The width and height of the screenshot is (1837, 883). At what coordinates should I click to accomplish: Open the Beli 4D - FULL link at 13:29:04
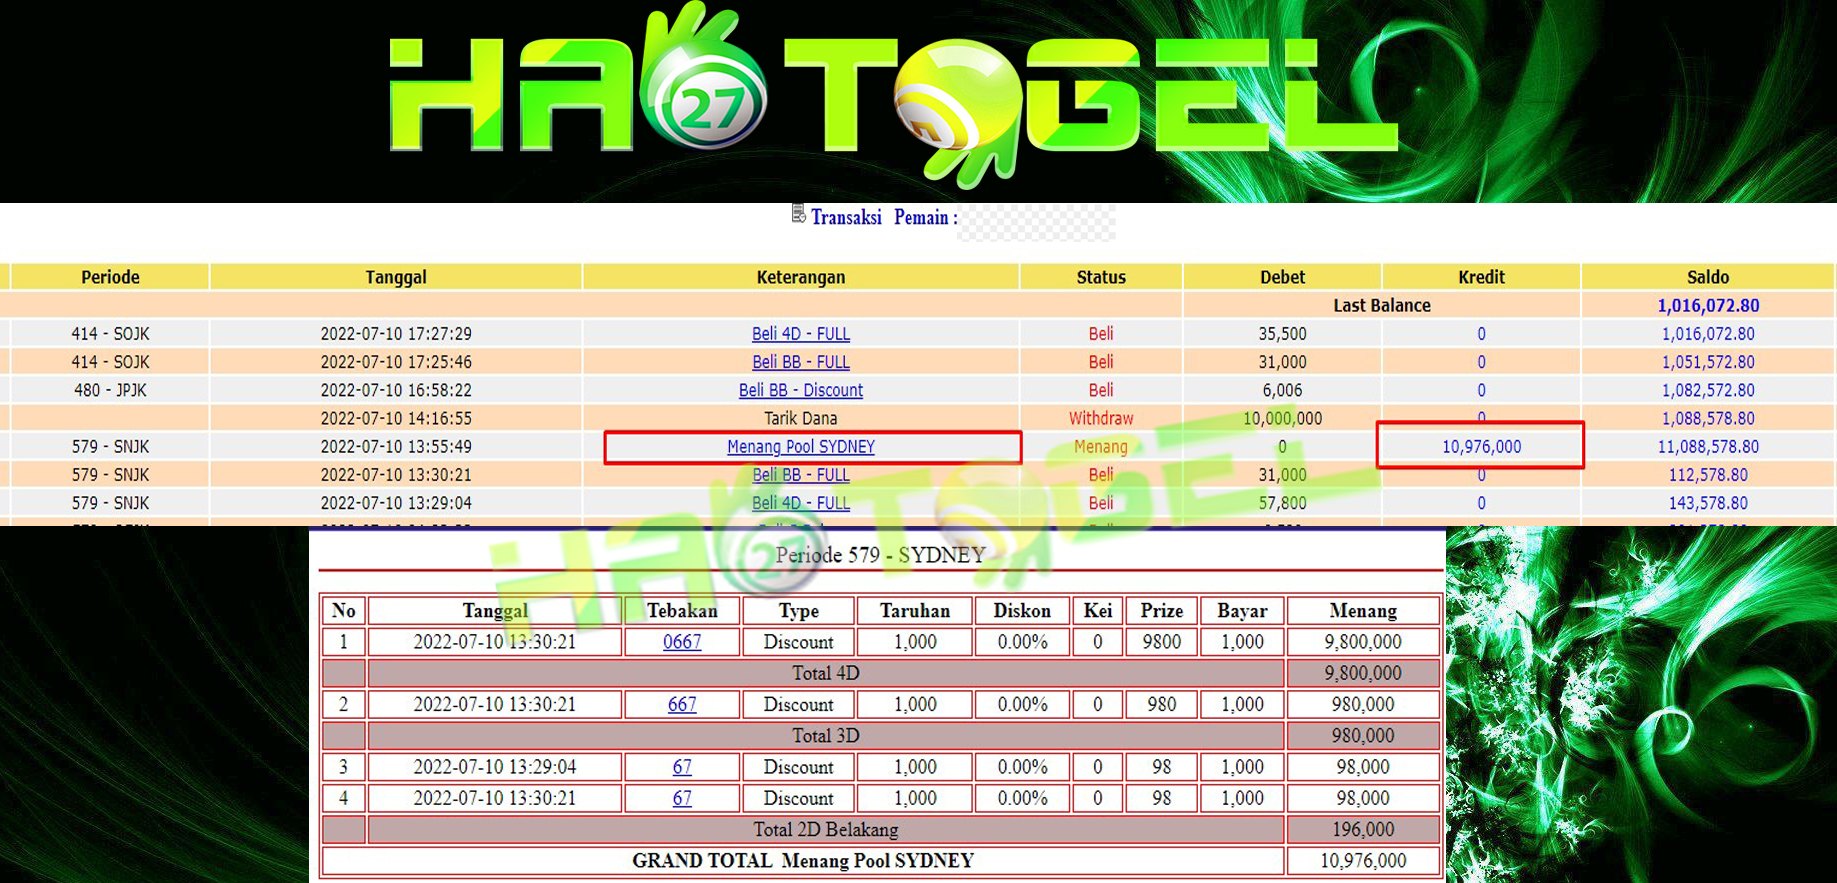801,503
